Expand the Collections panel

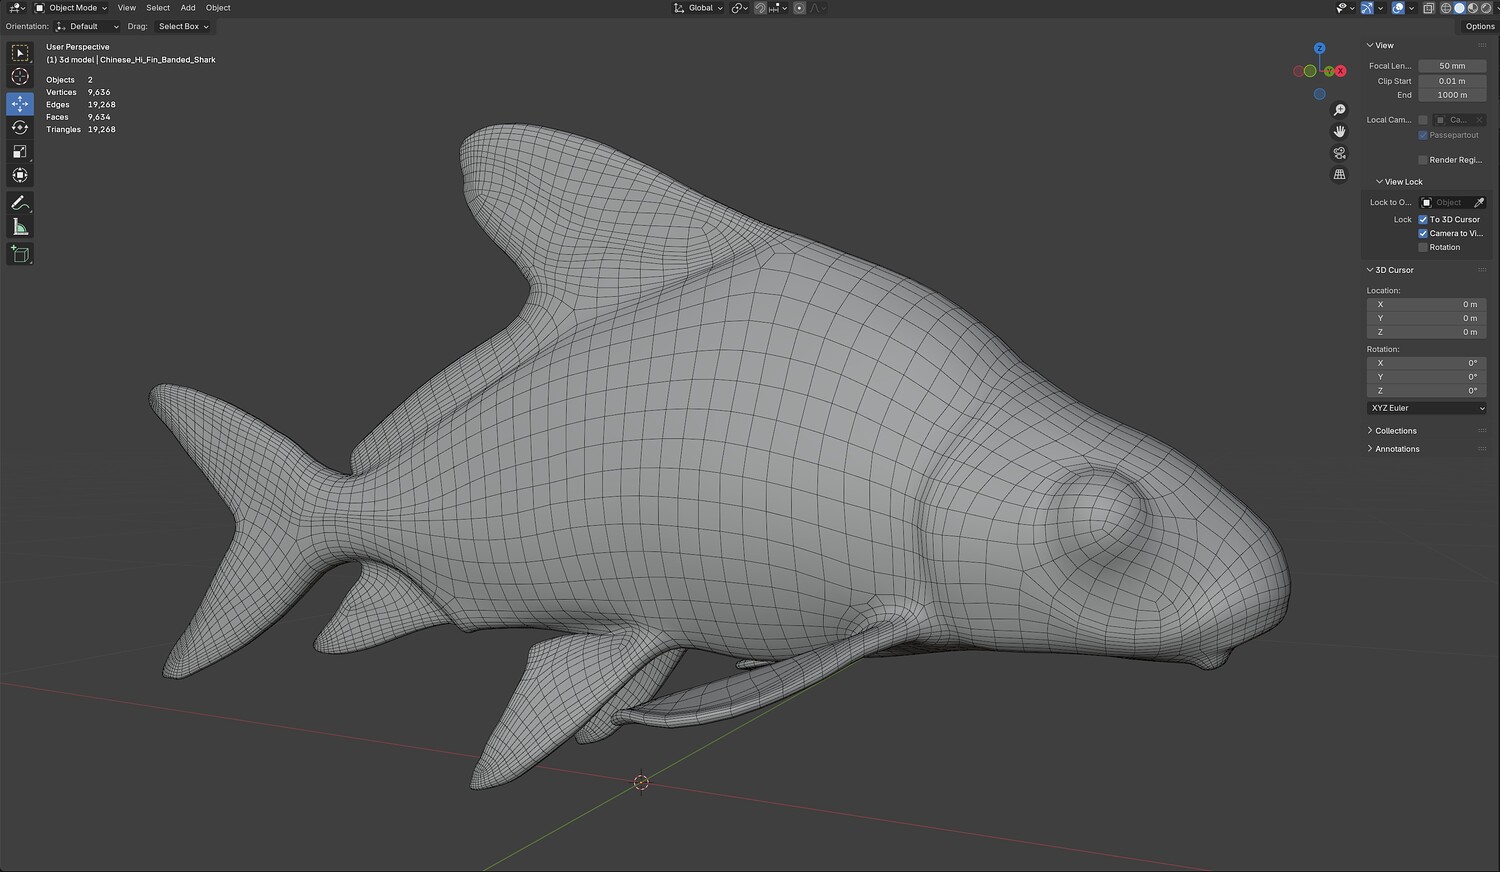(1395, 431)
